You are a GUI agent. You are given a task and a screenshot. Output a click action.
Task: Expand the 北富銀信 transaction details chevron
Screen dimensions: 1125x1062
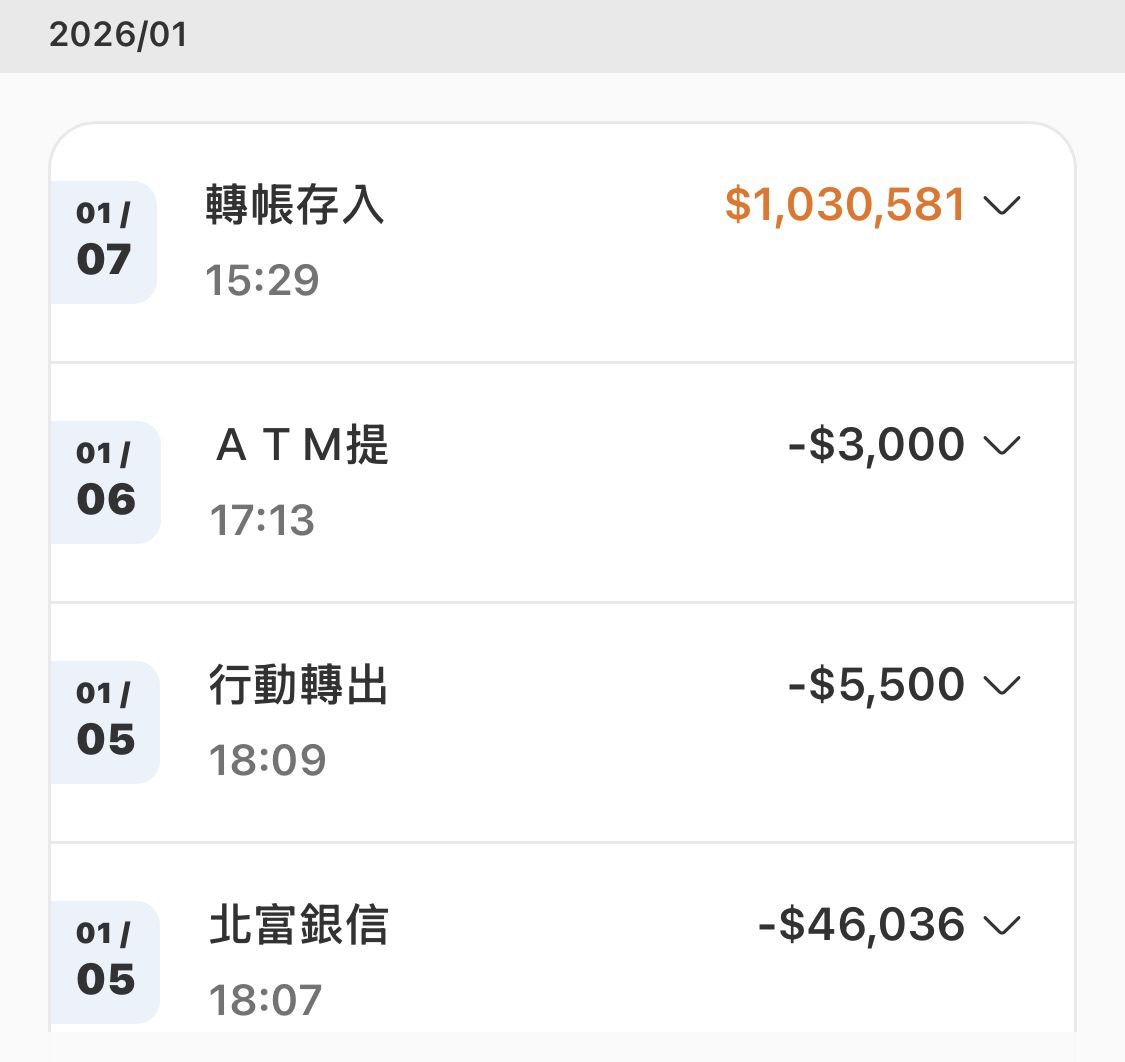[1000, 926]
